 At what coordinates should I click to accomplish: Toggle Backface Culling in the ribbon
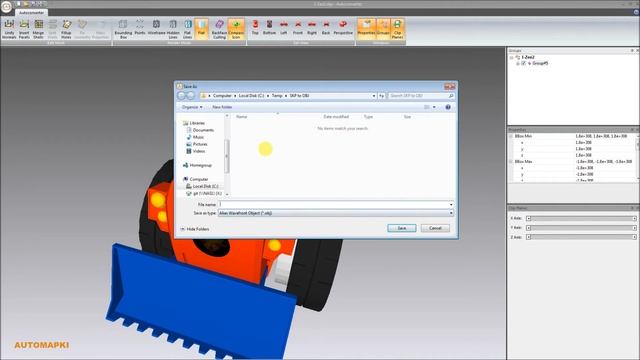coord(219,29)
